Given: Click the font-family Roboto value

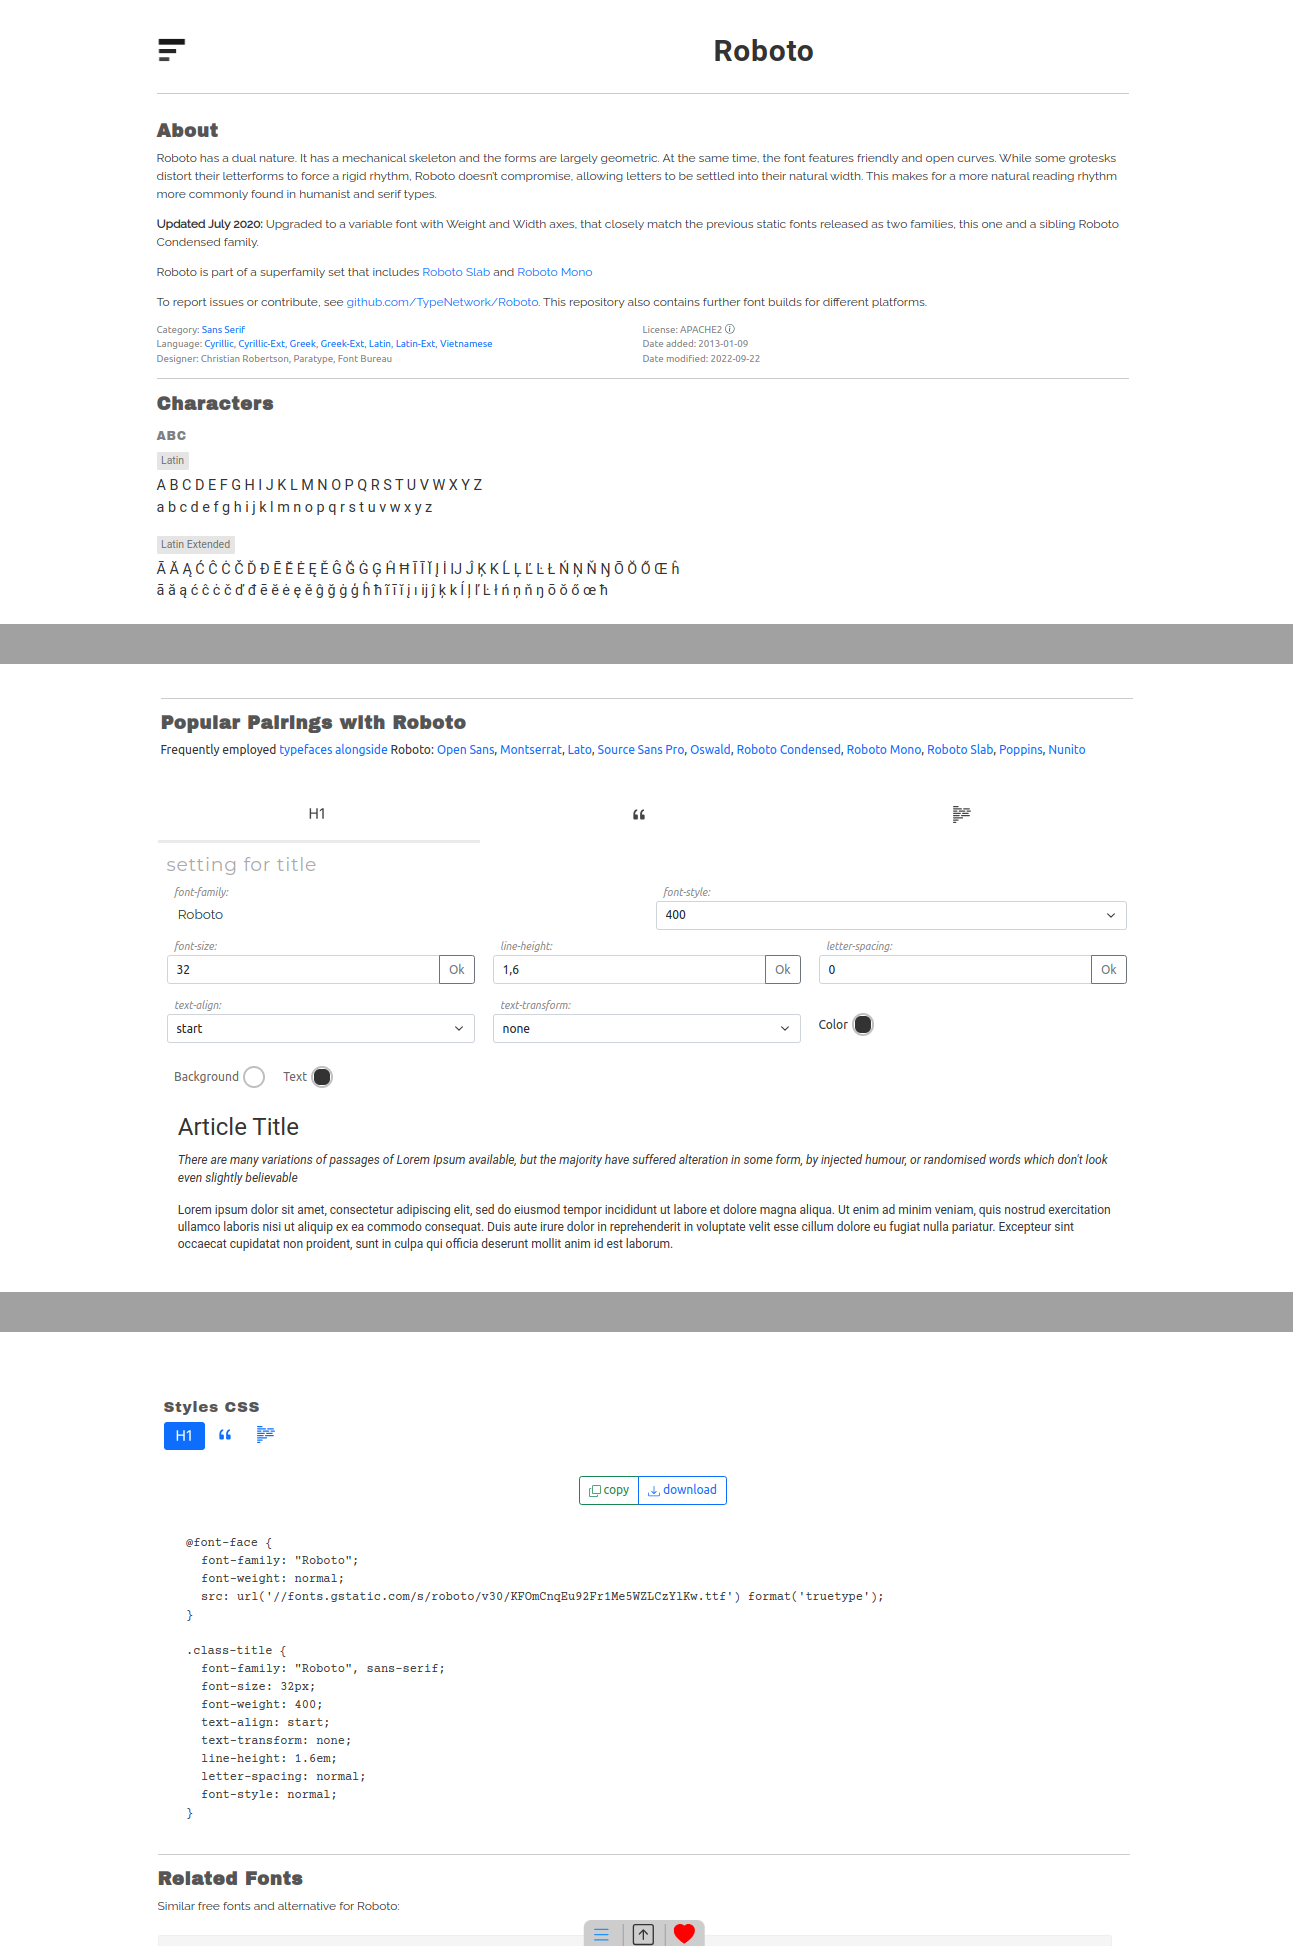Looking at the screenshot, I should 200,915.
